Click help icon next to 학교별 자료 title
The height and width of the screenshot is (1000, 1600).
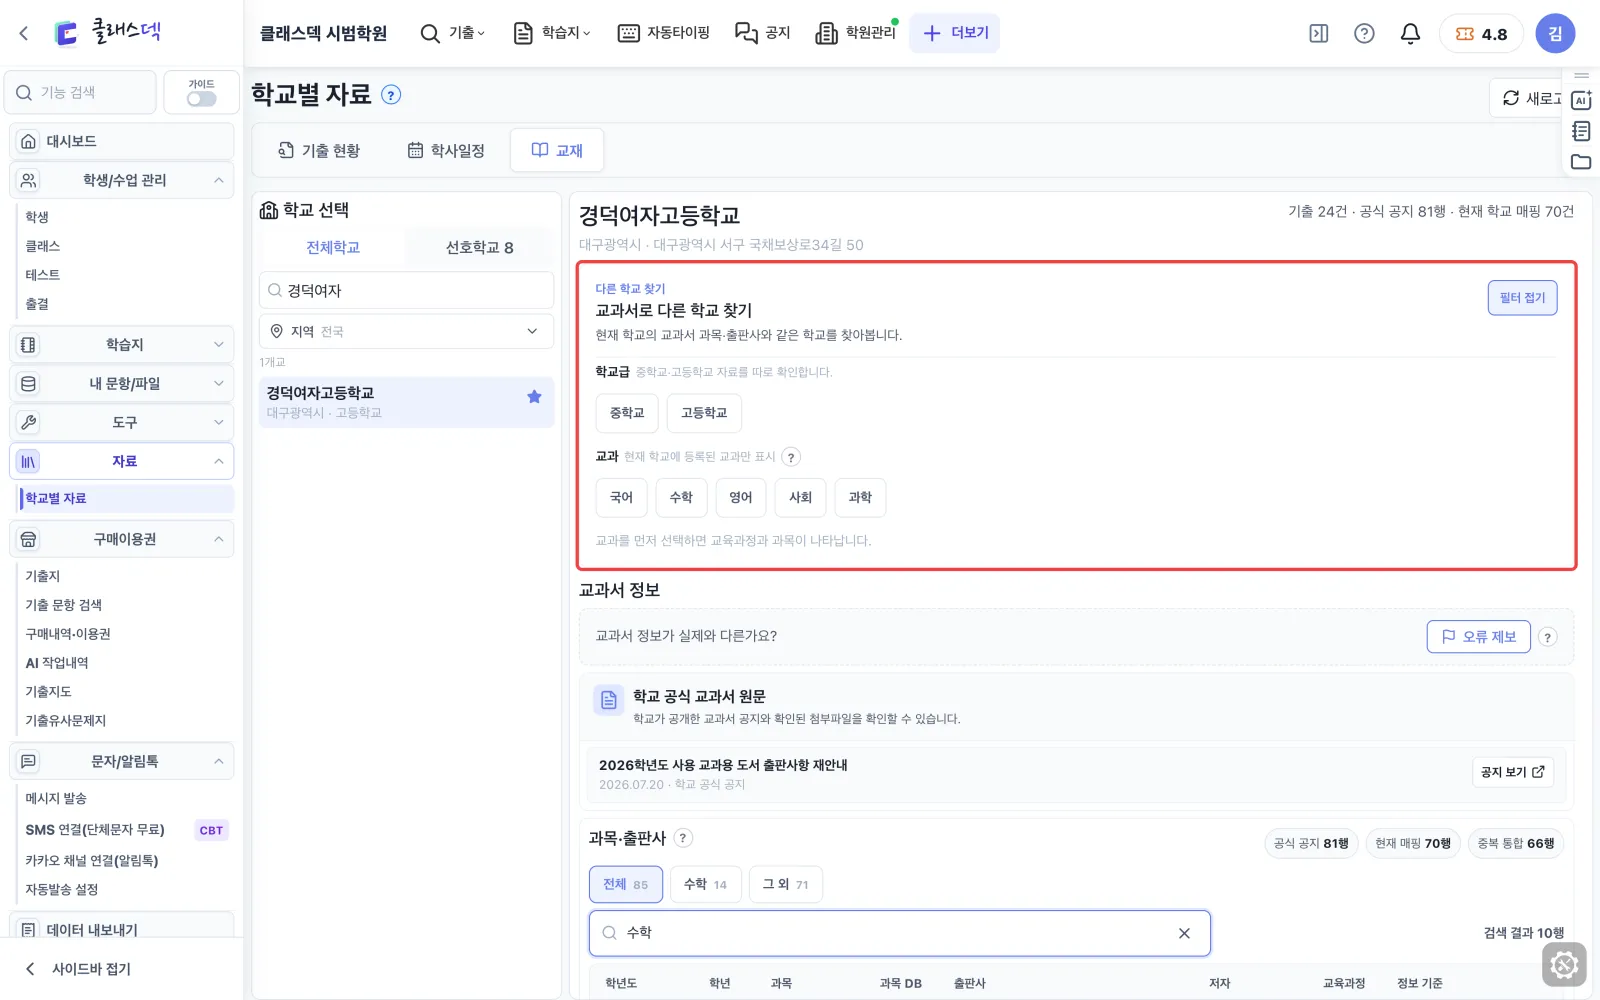click(x=392, y=95)
